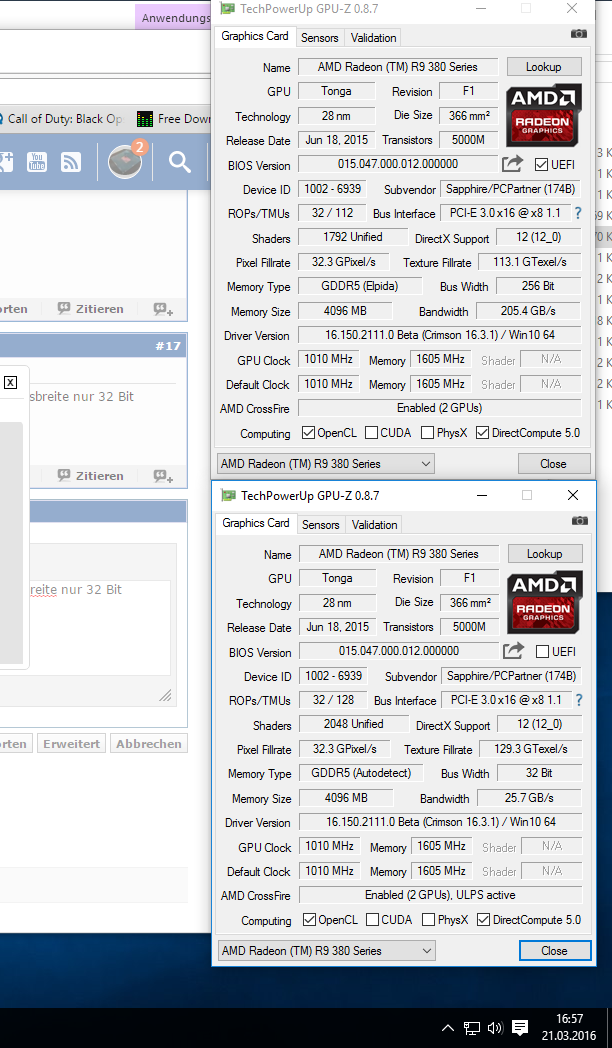612x1048 pixels.
Task: Toggle CUDA checkbox in 1792-shader GPU-Z window
Action: [x=371, y=433]
